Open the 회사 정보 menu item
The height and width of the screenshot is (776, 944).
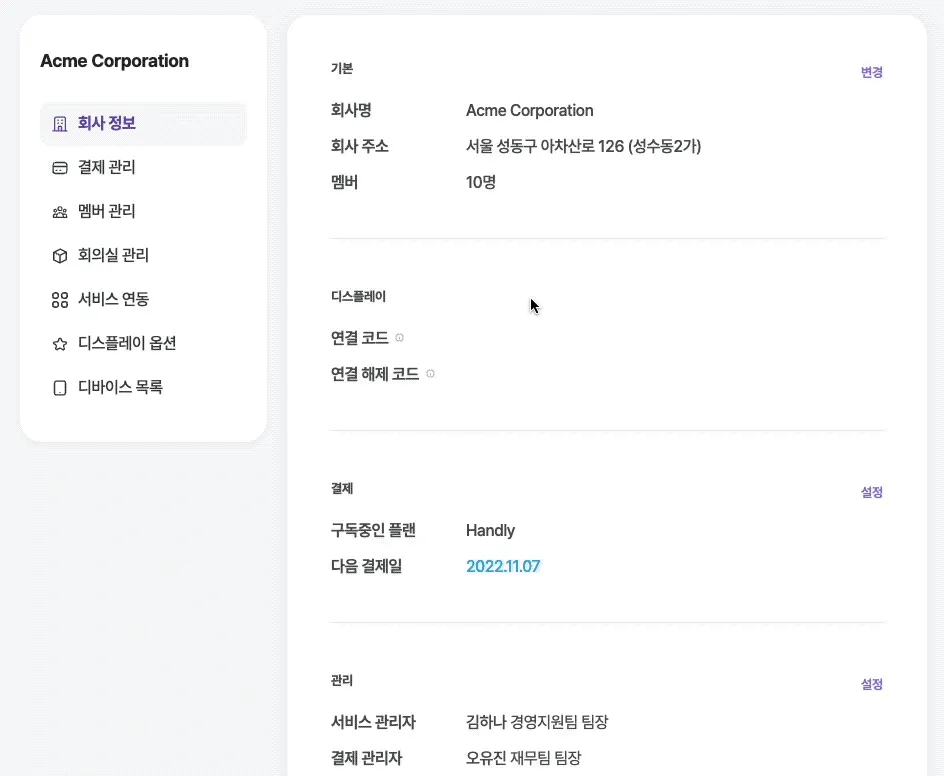click(x=107, y=124)
